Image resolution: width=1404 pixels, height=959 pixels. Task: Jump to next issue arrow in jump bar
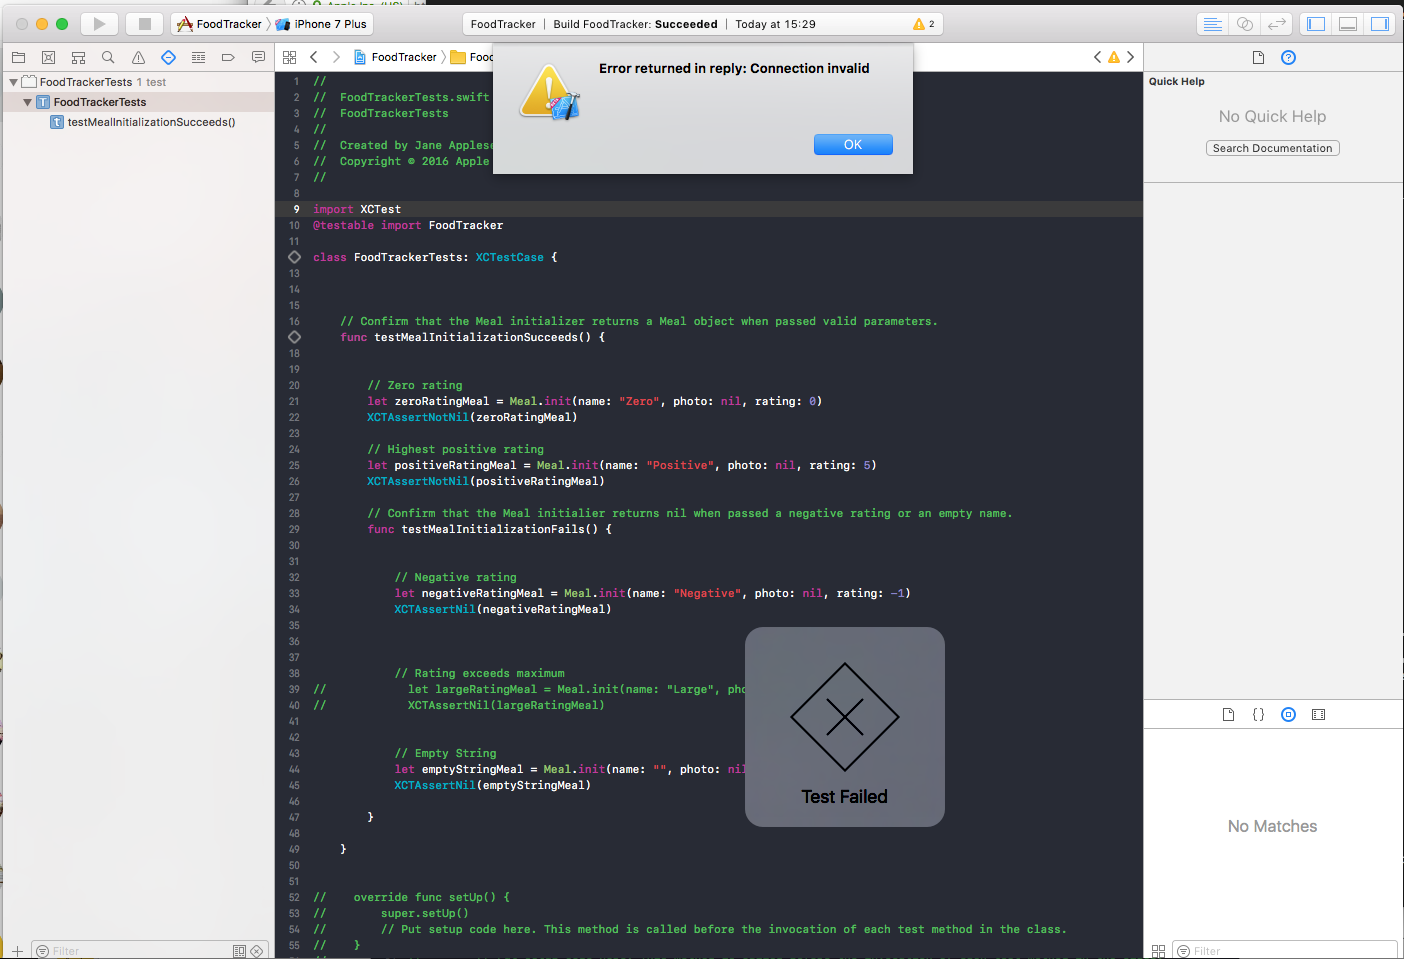pos(1131,57)
